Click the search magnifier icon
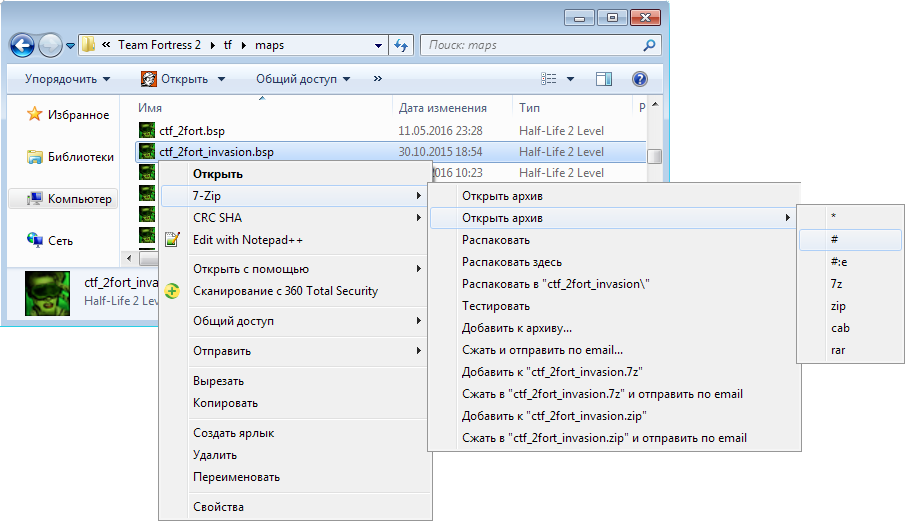The height and width of the screenshot is (521, 905). (x=649, y=45)
